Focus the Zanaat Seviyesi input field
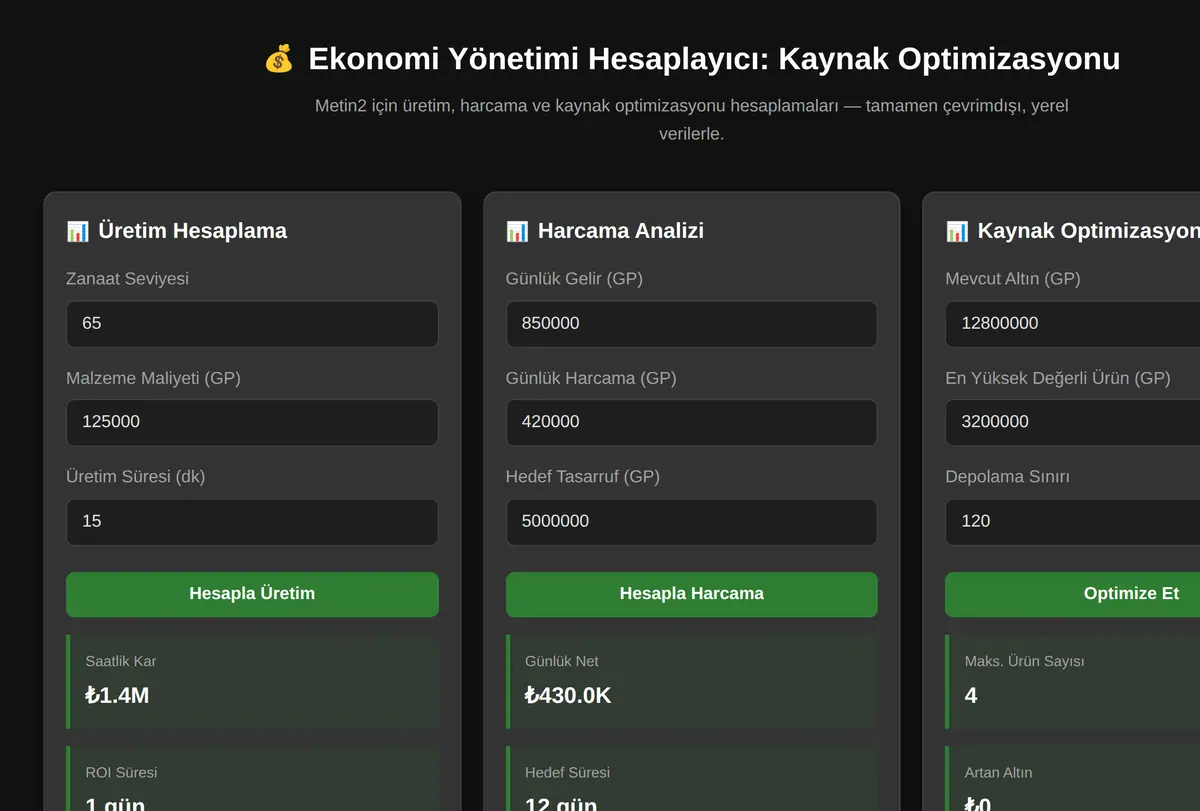The width and height of the screenshot is (1200, 811). tap(252, 324)
